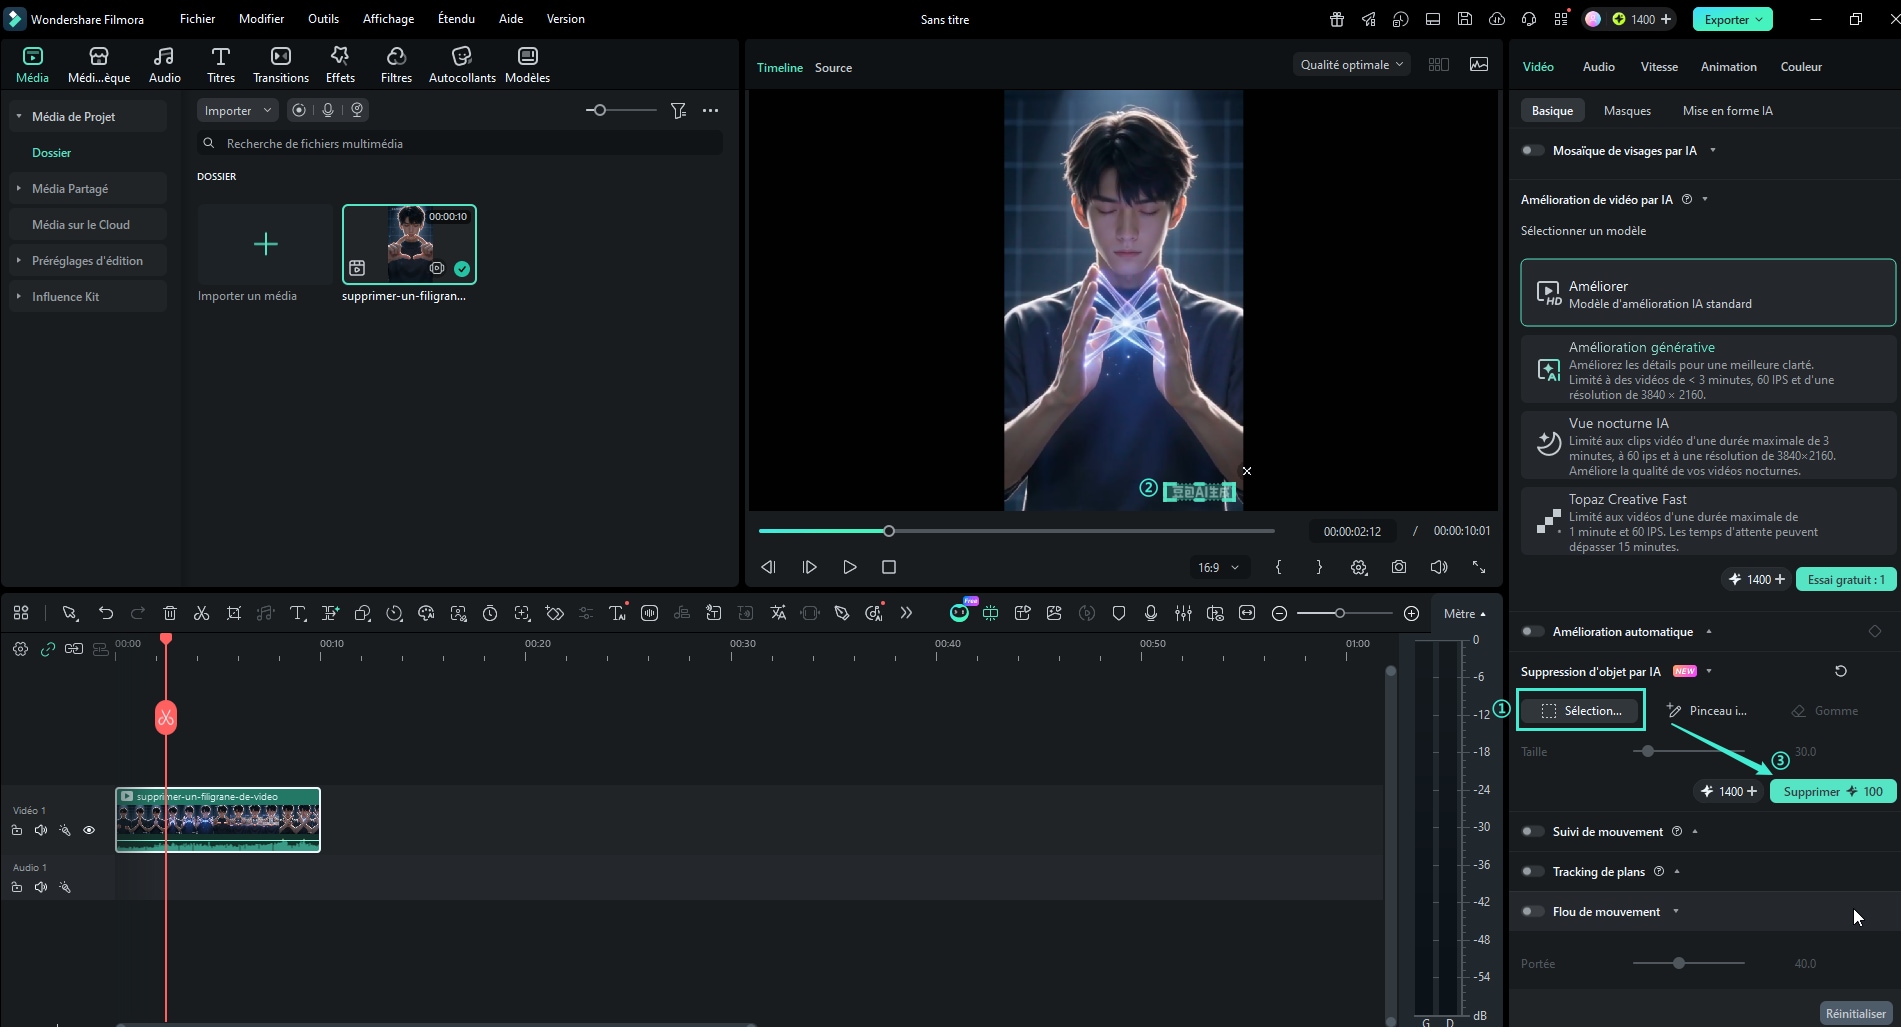Lock the Audio 1 track
Image resolution: width=1901 pixels, height=1027 pixels.
17,887
